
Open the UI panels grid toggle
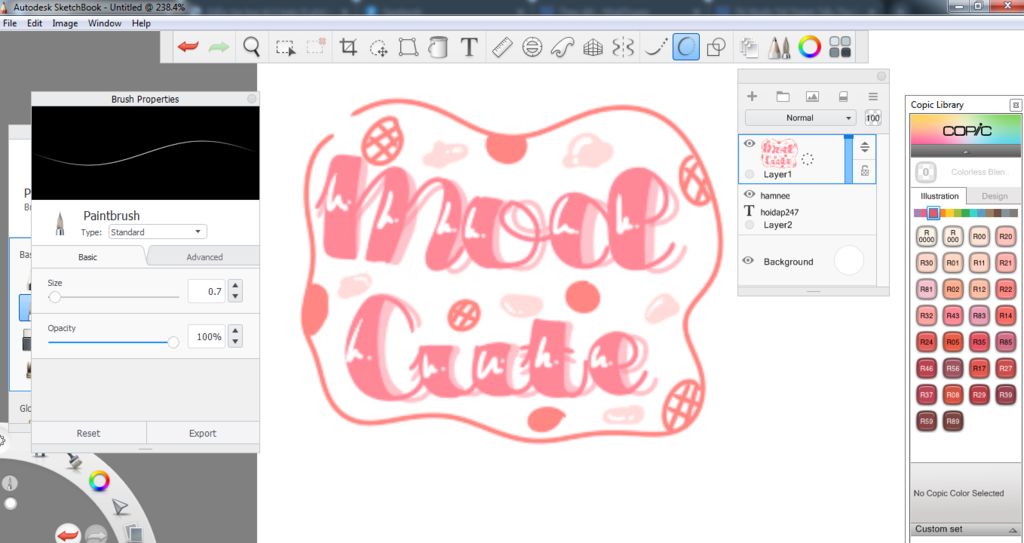(840, 47)
